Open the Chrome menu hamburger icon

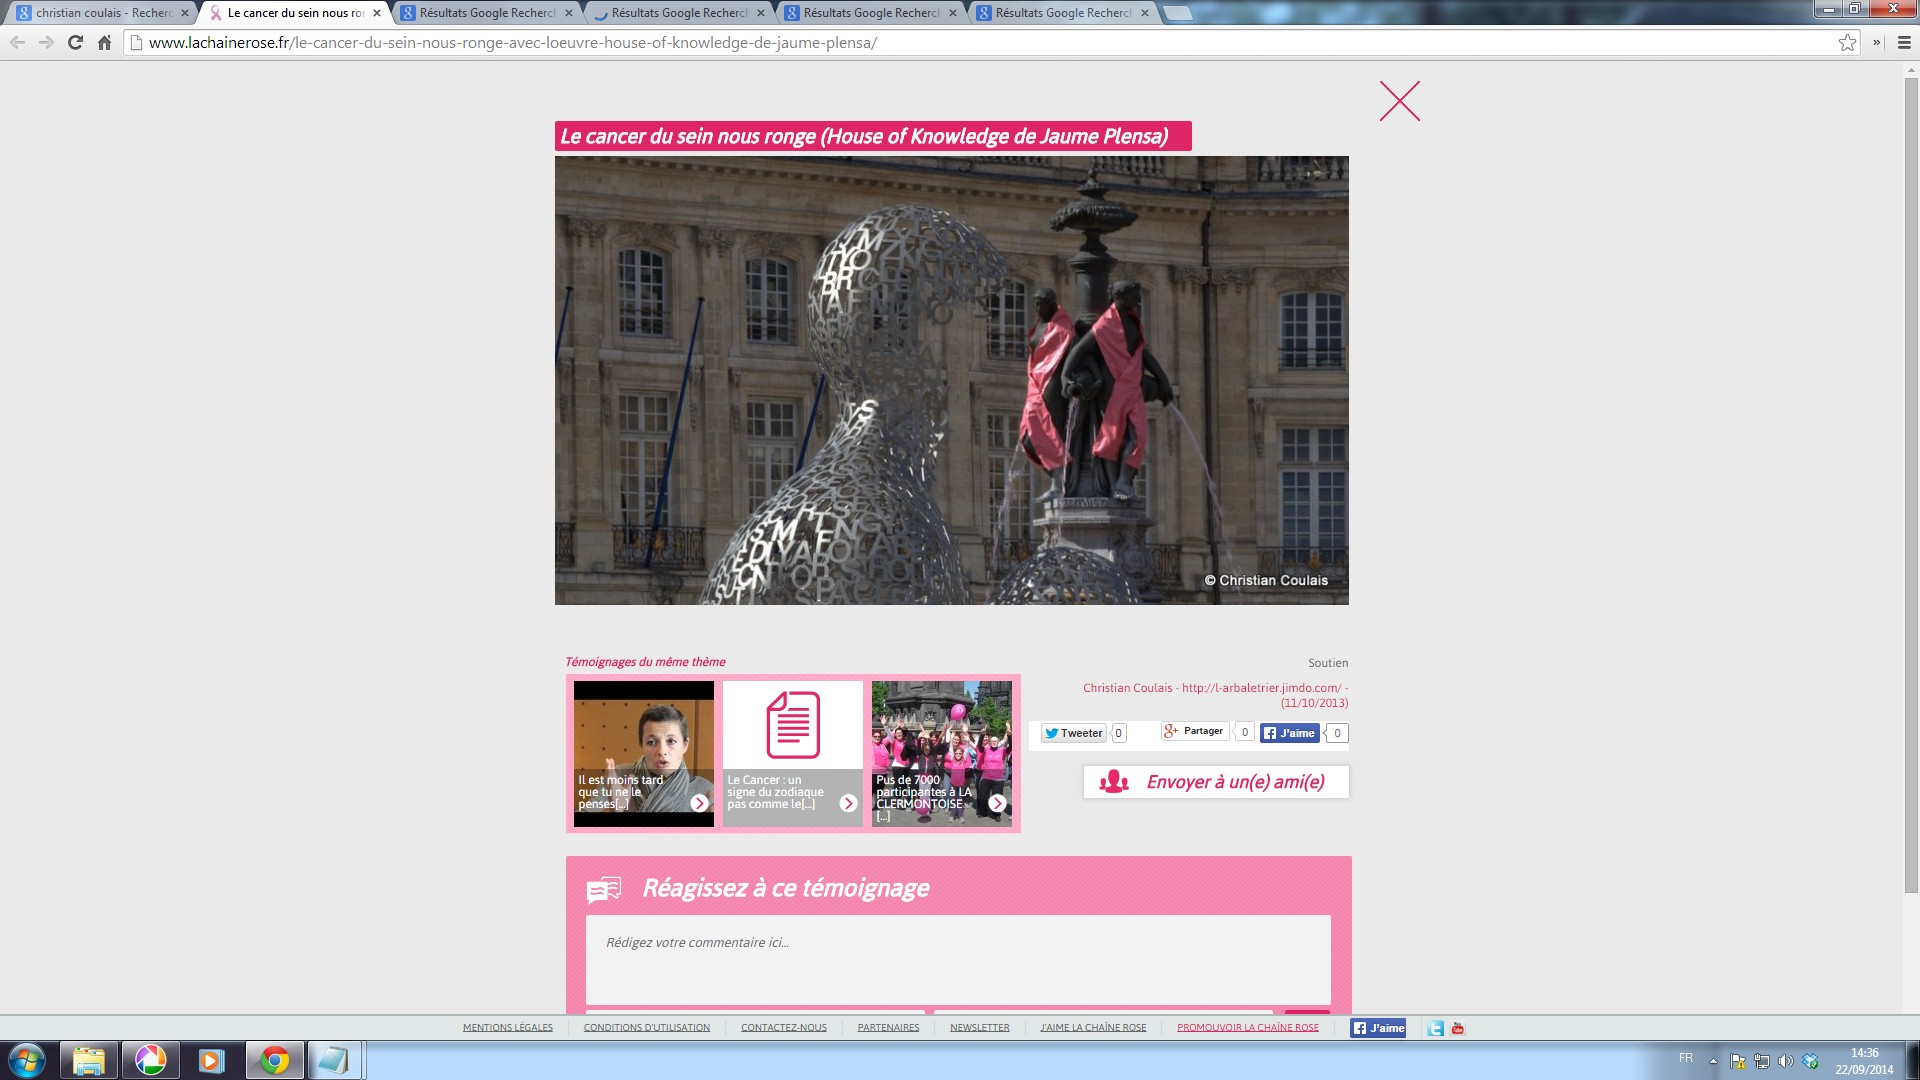coord(1904,42)
